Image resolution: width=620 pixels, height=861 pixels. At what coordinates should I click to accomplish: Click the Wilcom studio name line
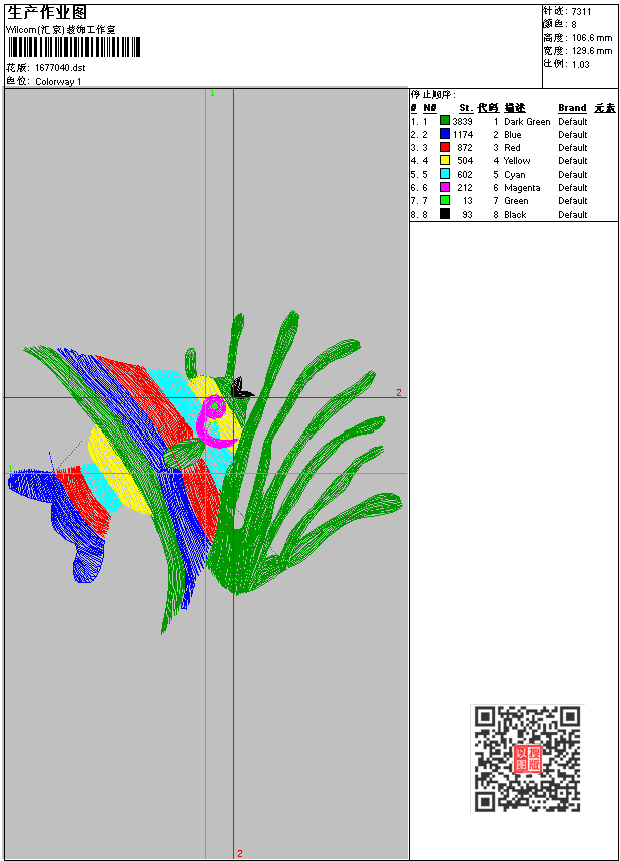(61, 30)
